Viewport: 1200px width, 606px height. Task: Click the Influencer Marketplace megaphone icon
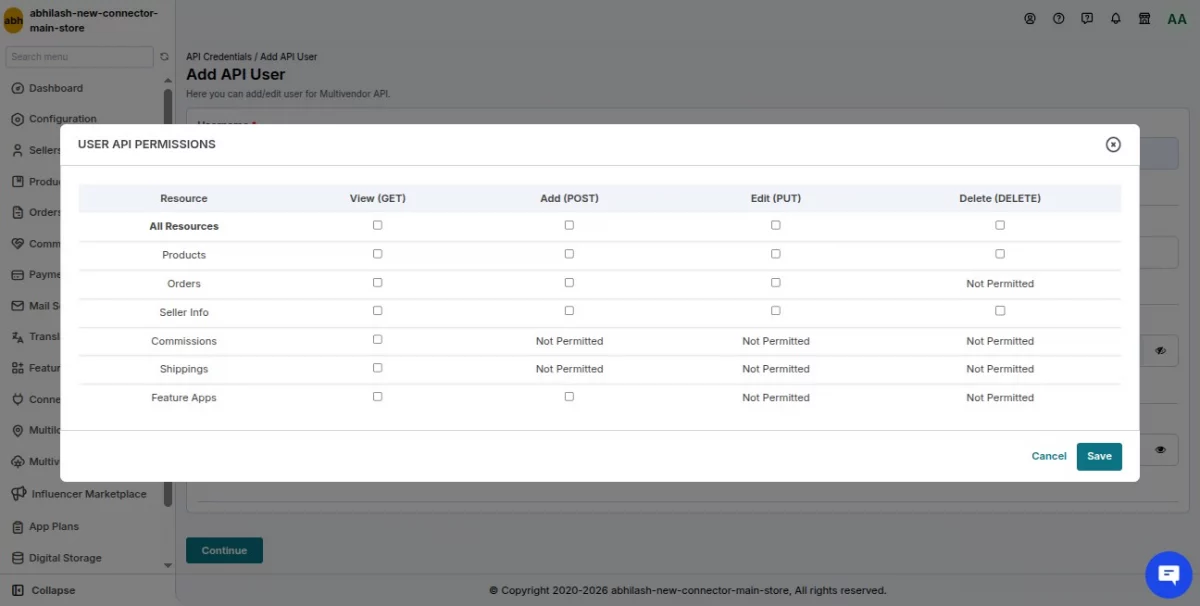point(19,494)
